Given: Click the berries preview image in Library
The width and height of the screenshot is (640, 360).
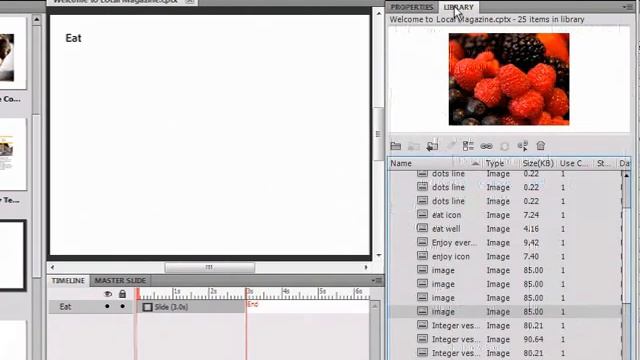Looking at the screenshot, I should point(509,79).
